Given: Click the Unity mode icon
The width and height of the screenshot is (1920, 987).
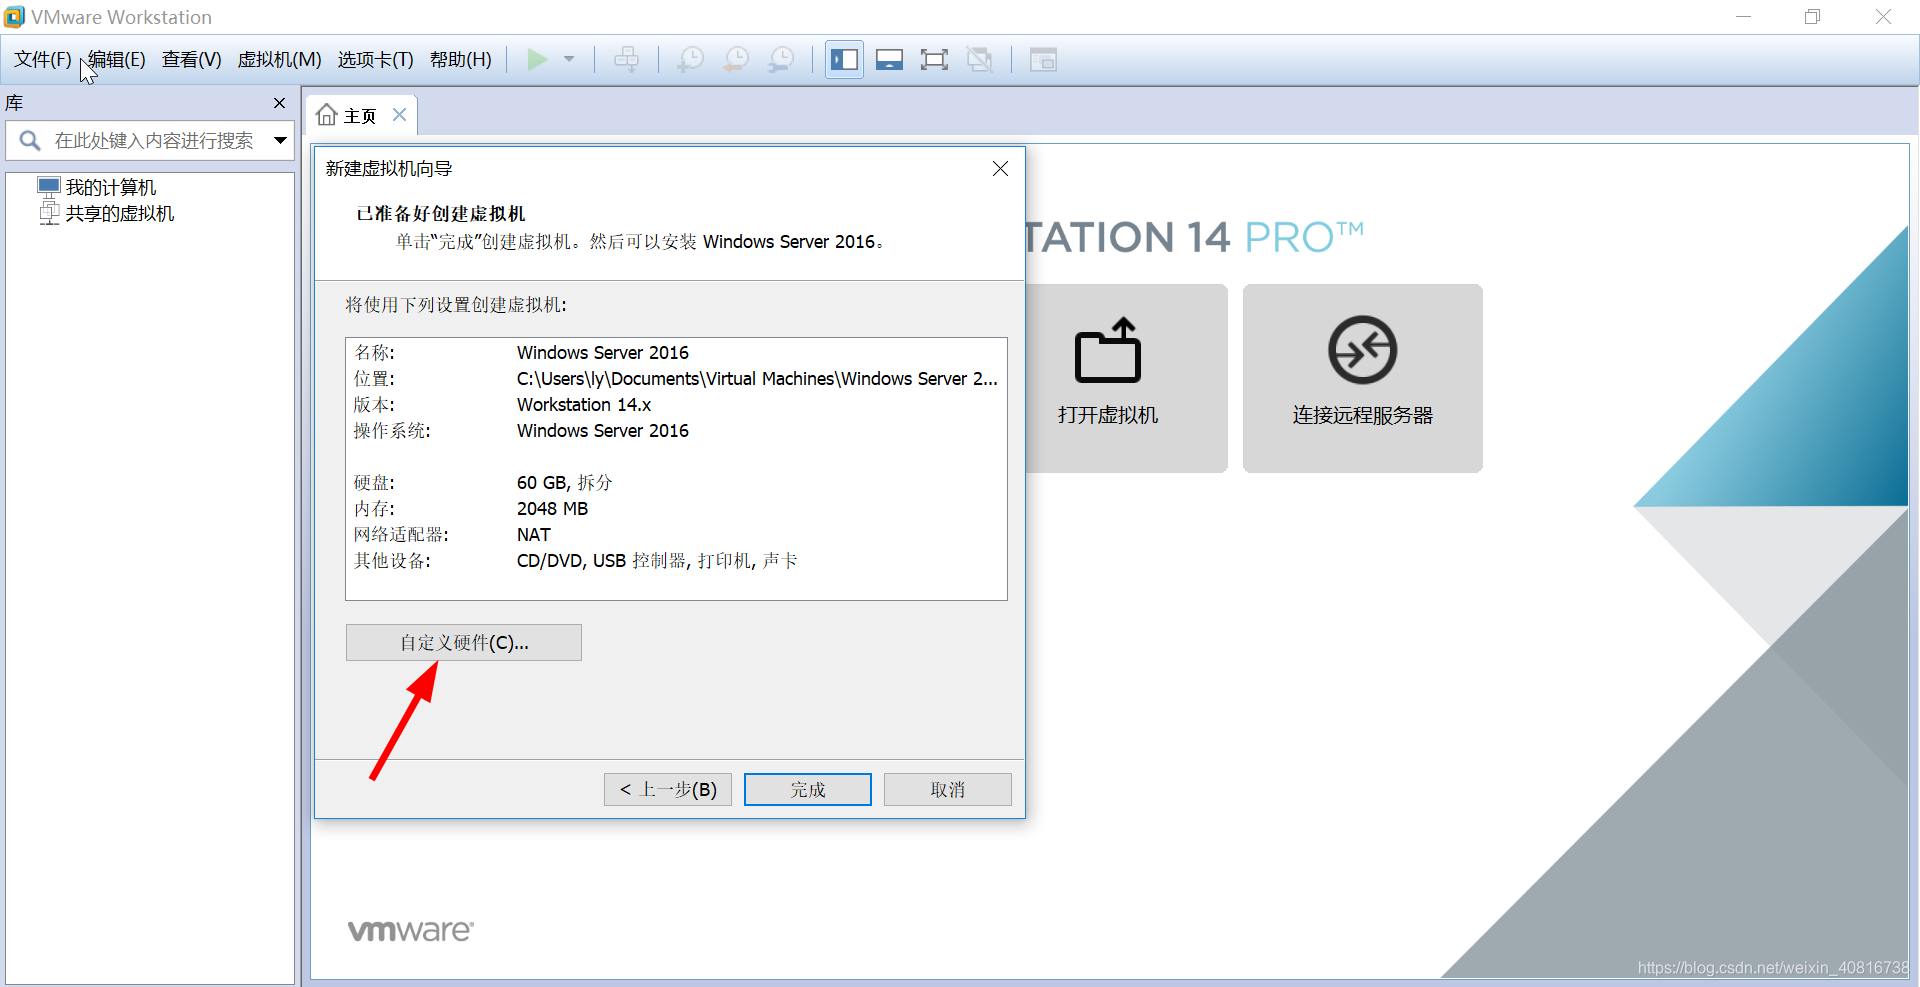Looking at the screenshot, I should pos(980,60).
